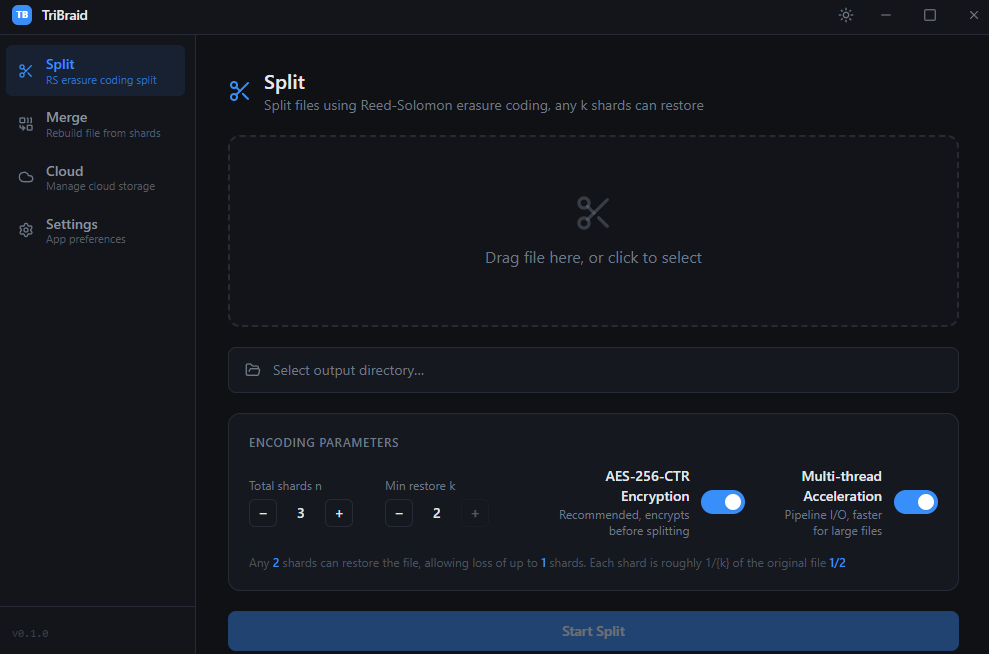Click the Select output directory field
This screenshot has height=654, width=989.
coord(593,370)
